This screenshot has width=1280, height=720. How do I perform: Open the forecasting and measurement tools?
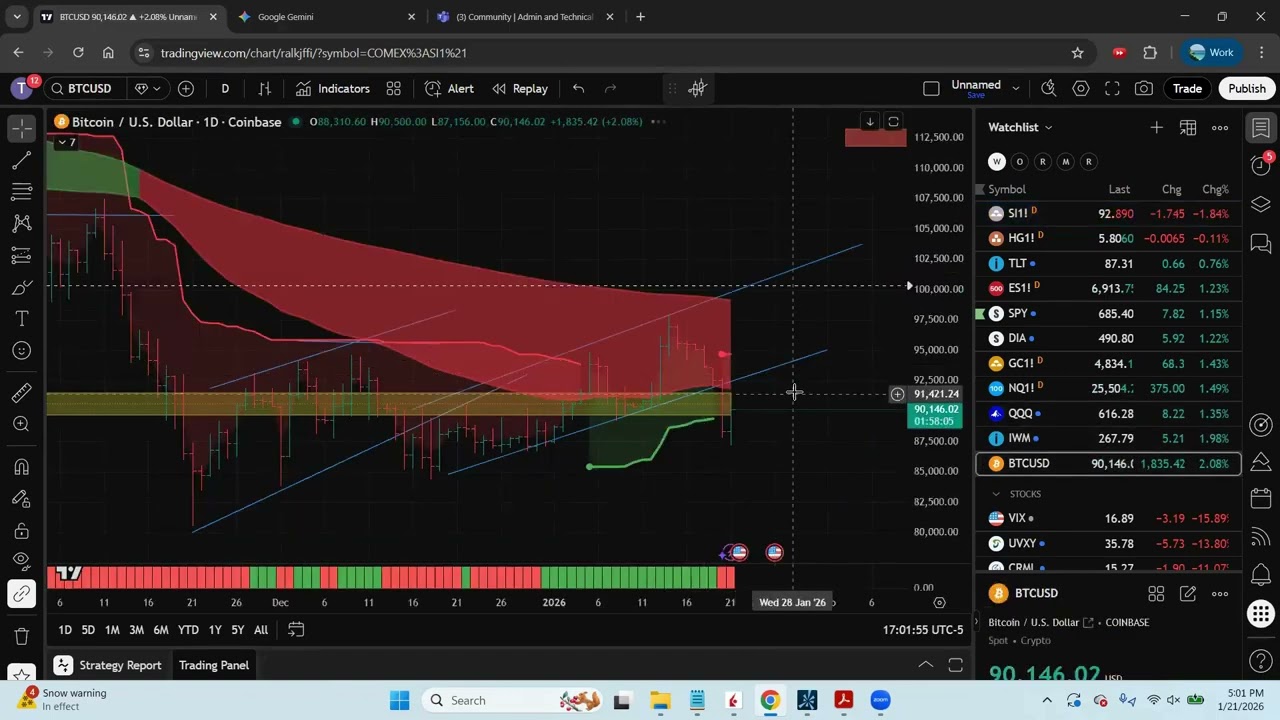tap(21, 256)
